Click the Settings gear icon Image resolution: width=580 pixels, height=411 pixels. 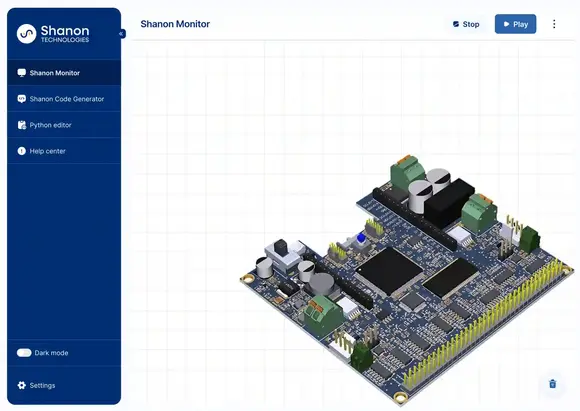[22, 385]
